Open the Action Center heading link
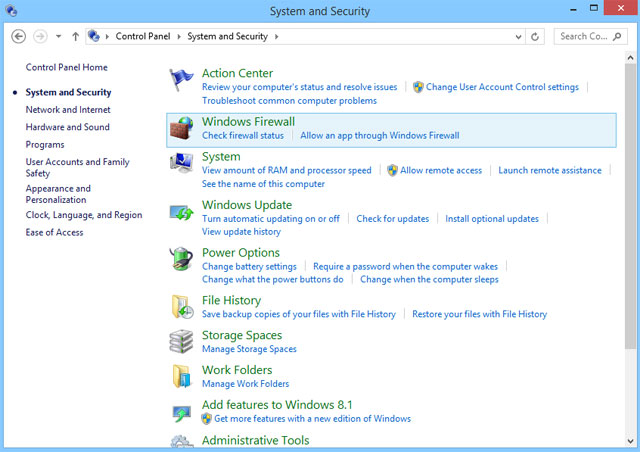This screenshot has width=640, height=452. (x=238, y=73)
